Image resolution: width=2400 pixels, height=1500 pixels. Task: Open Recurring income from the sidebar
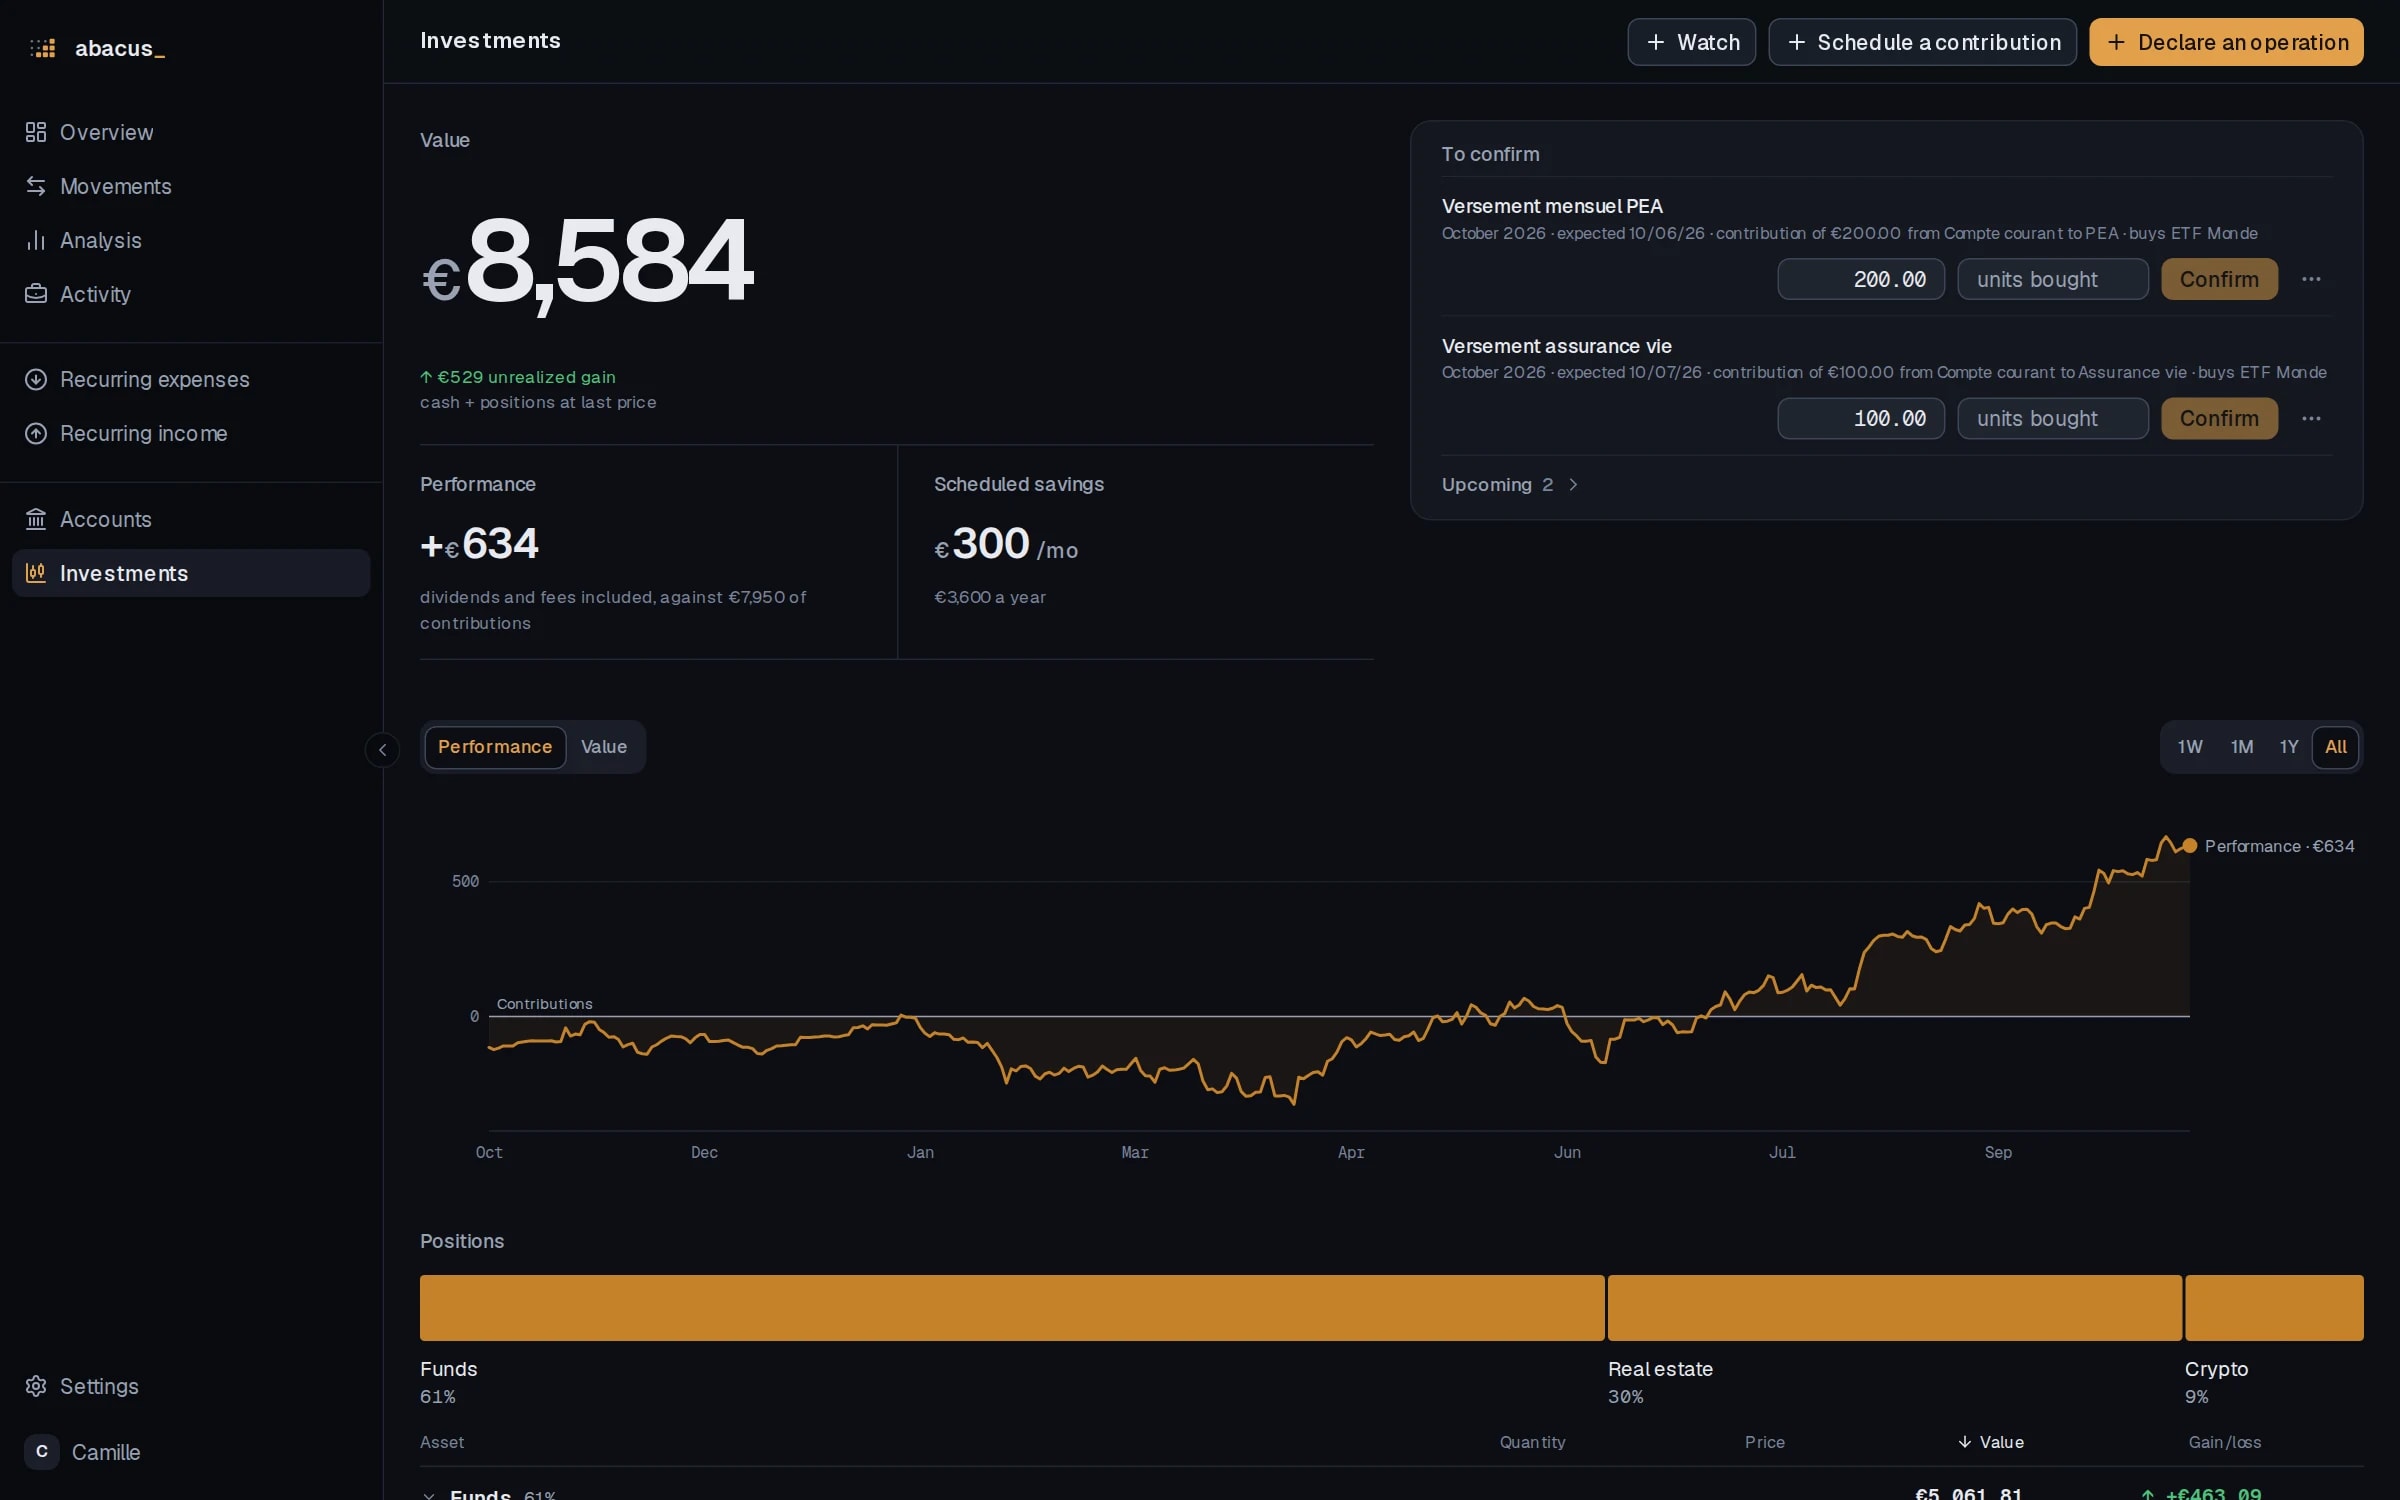pyautogui.click(x=191, y=433)
